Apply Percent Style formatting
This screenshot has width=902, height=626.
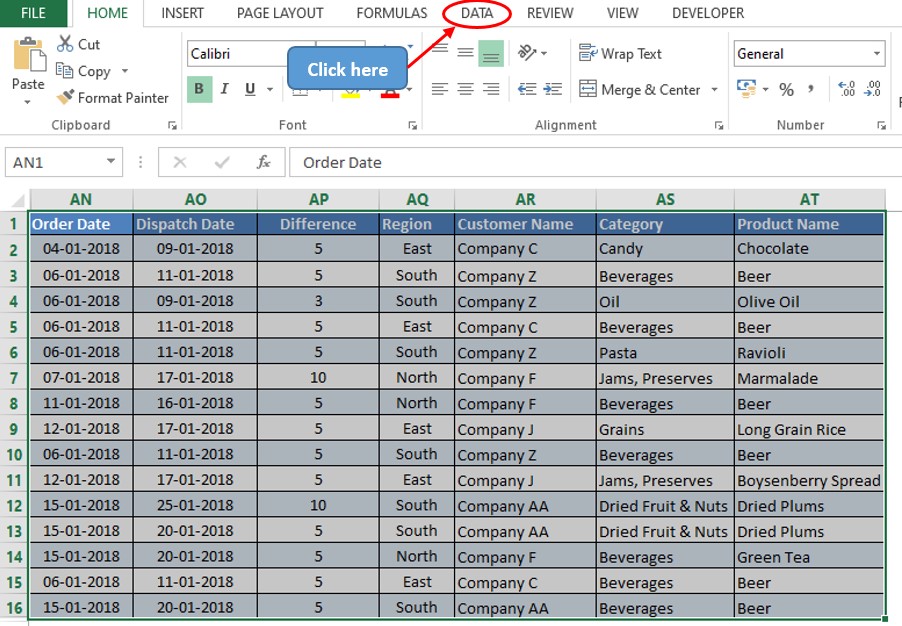(x=786, y=88)
